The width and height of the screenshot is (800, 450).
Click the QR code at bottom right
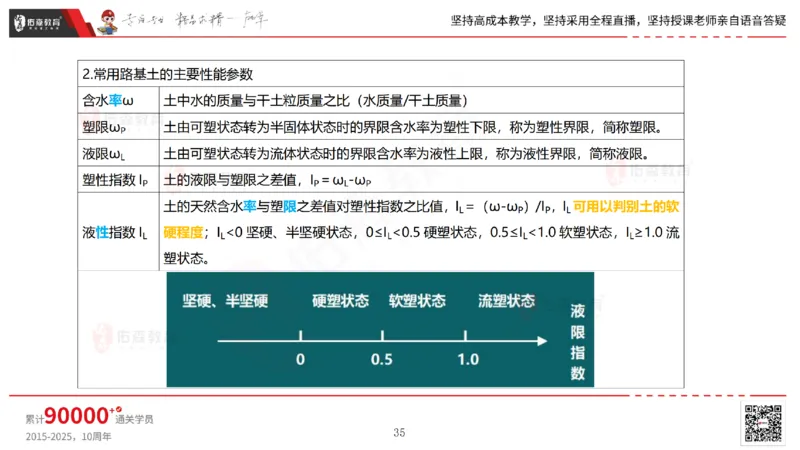763,423
